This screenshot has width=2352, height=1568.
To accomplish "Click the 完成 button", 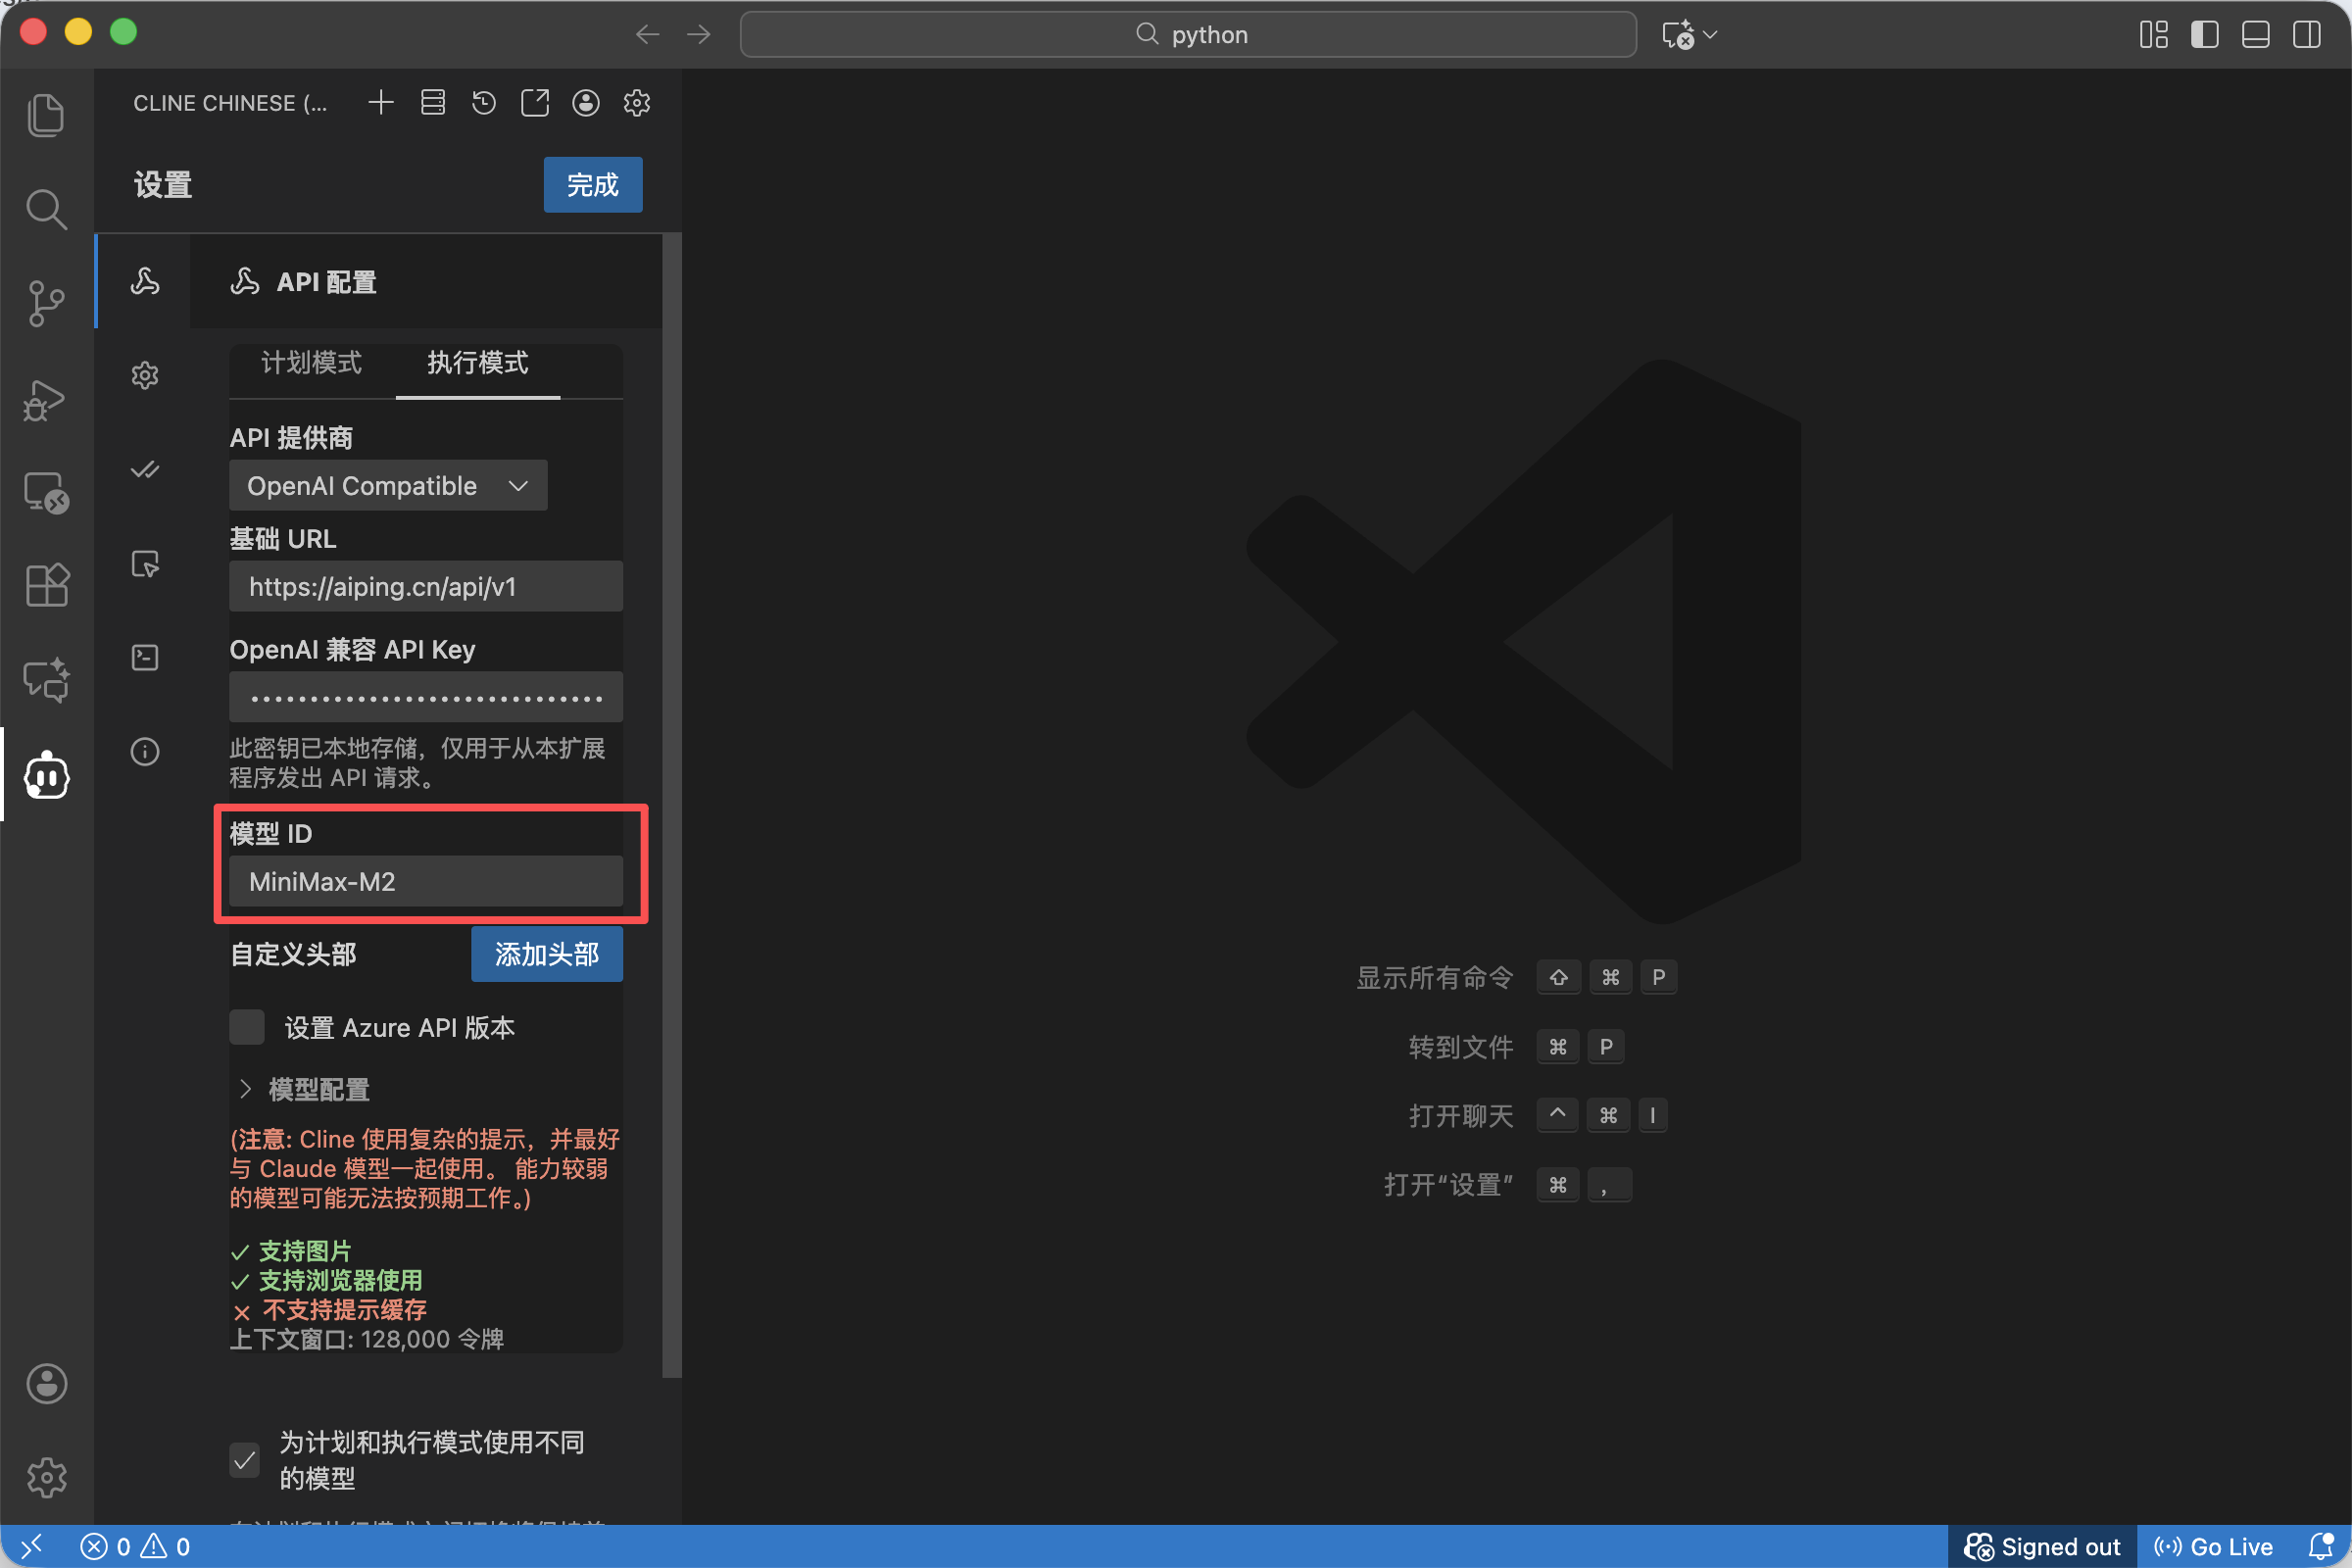I will (592, 185).
